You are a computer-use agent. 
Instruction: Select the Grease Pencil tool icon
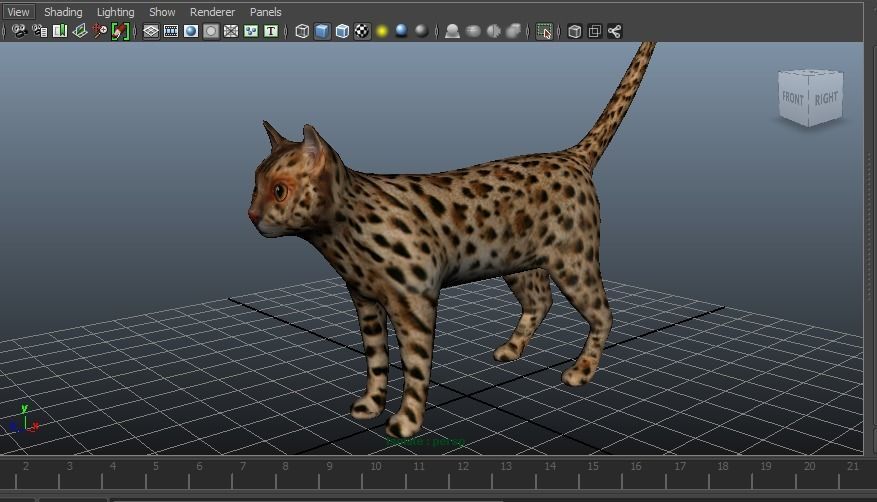120,31
